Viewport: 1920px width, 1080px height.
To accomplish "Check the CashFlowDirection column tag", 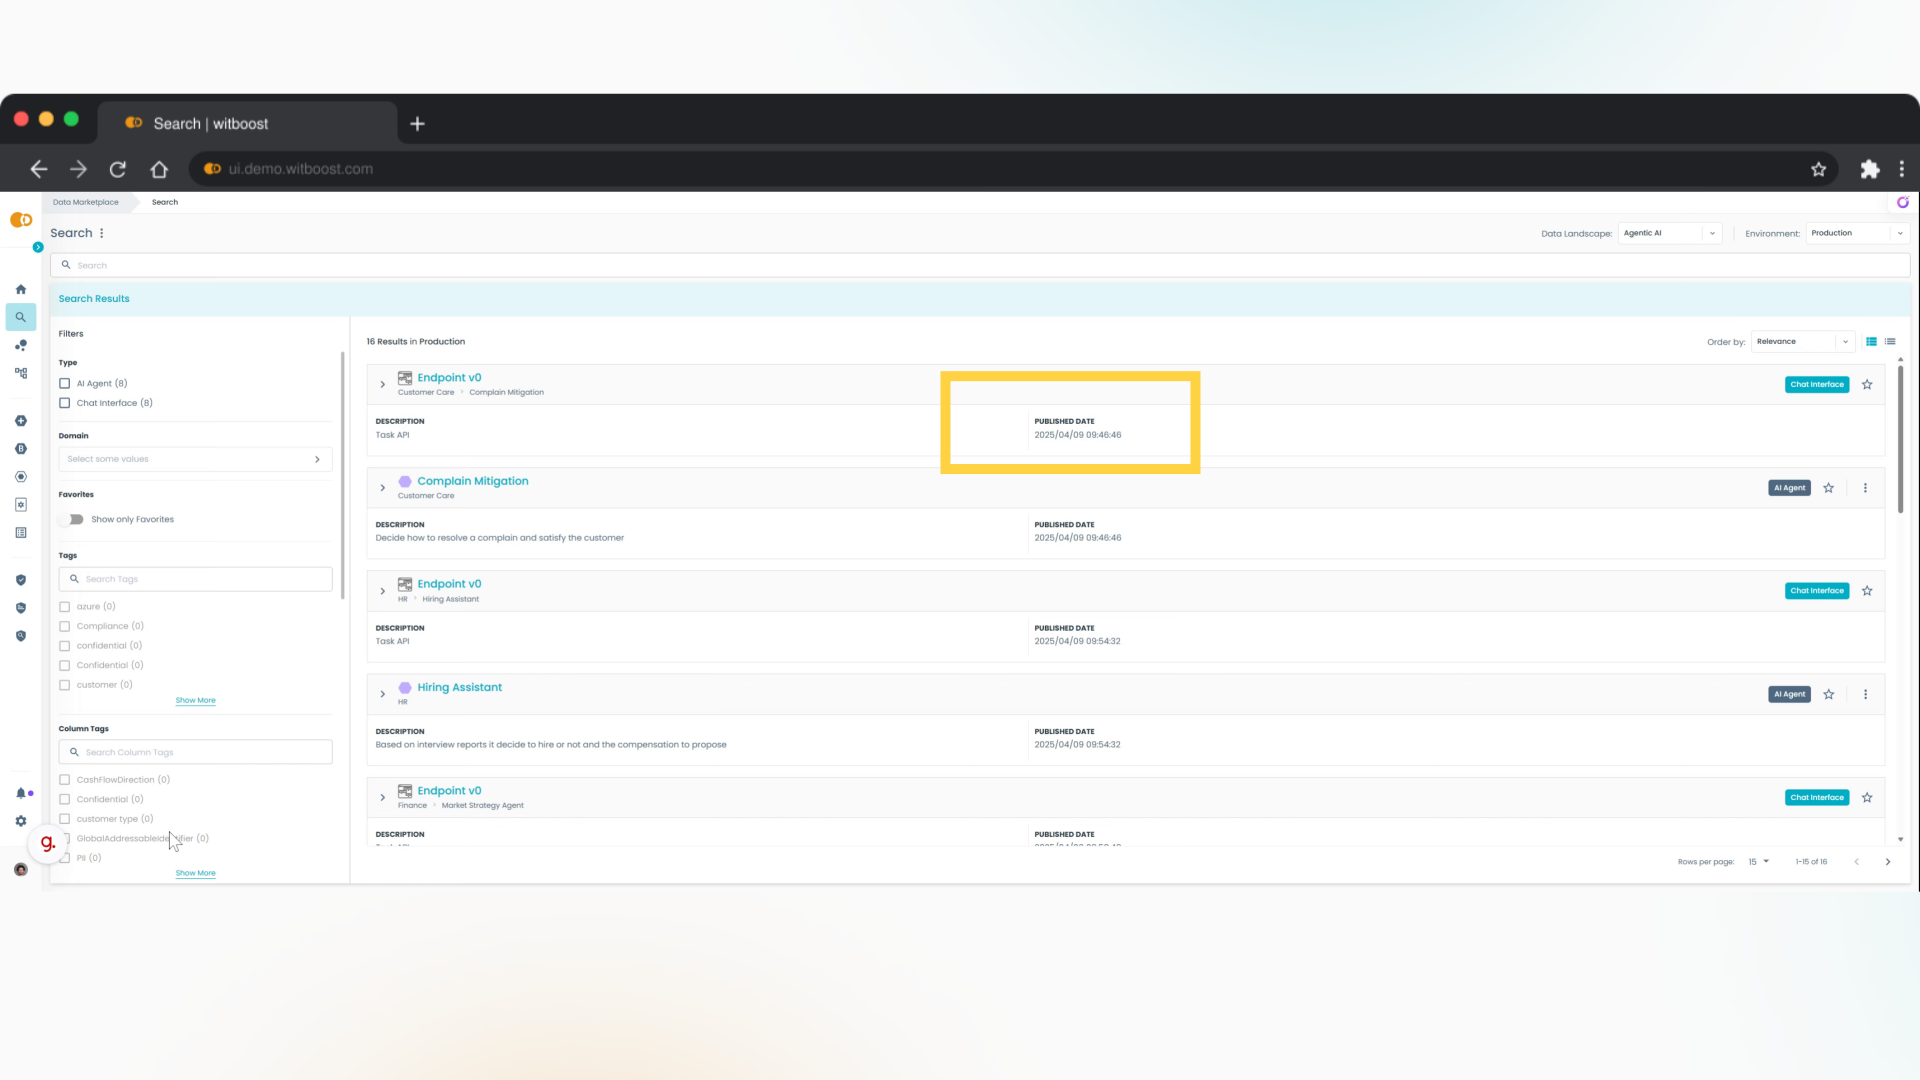I will click(64, 780).
